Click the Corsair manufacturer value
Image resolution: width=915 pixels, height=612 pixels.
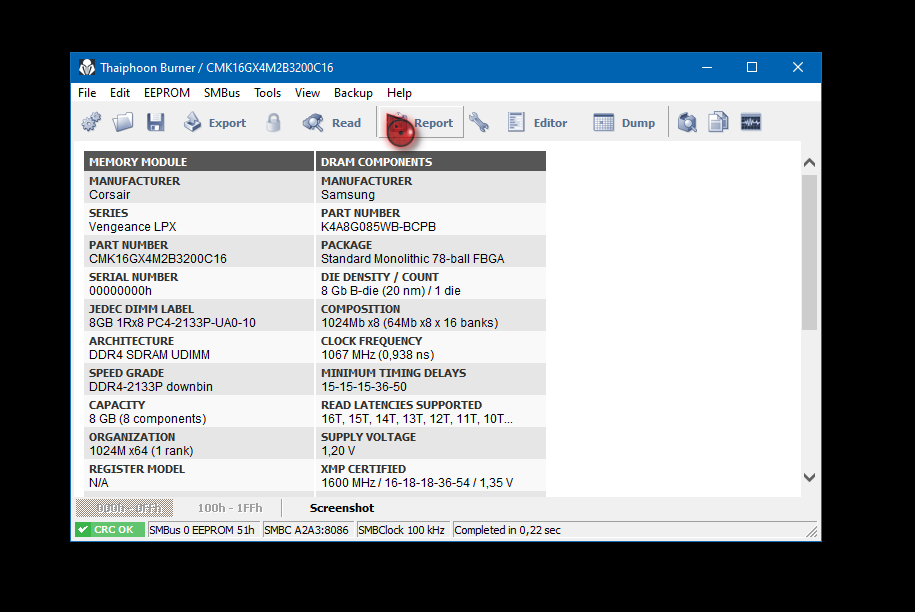[110, 195]
